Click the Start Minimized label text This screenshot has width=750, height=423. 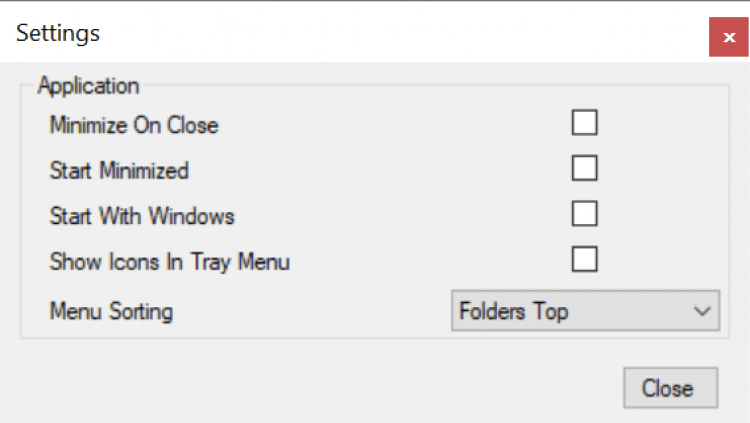[119, 170]
